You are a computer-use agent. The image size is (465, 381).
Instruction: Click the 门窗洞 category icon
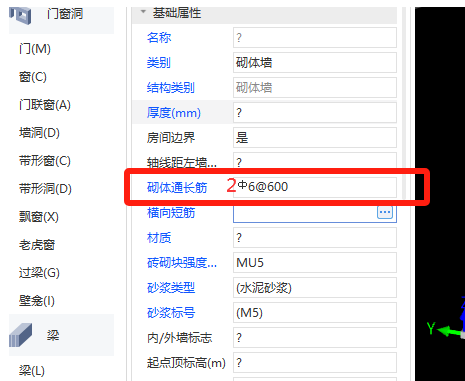point(20,15)
